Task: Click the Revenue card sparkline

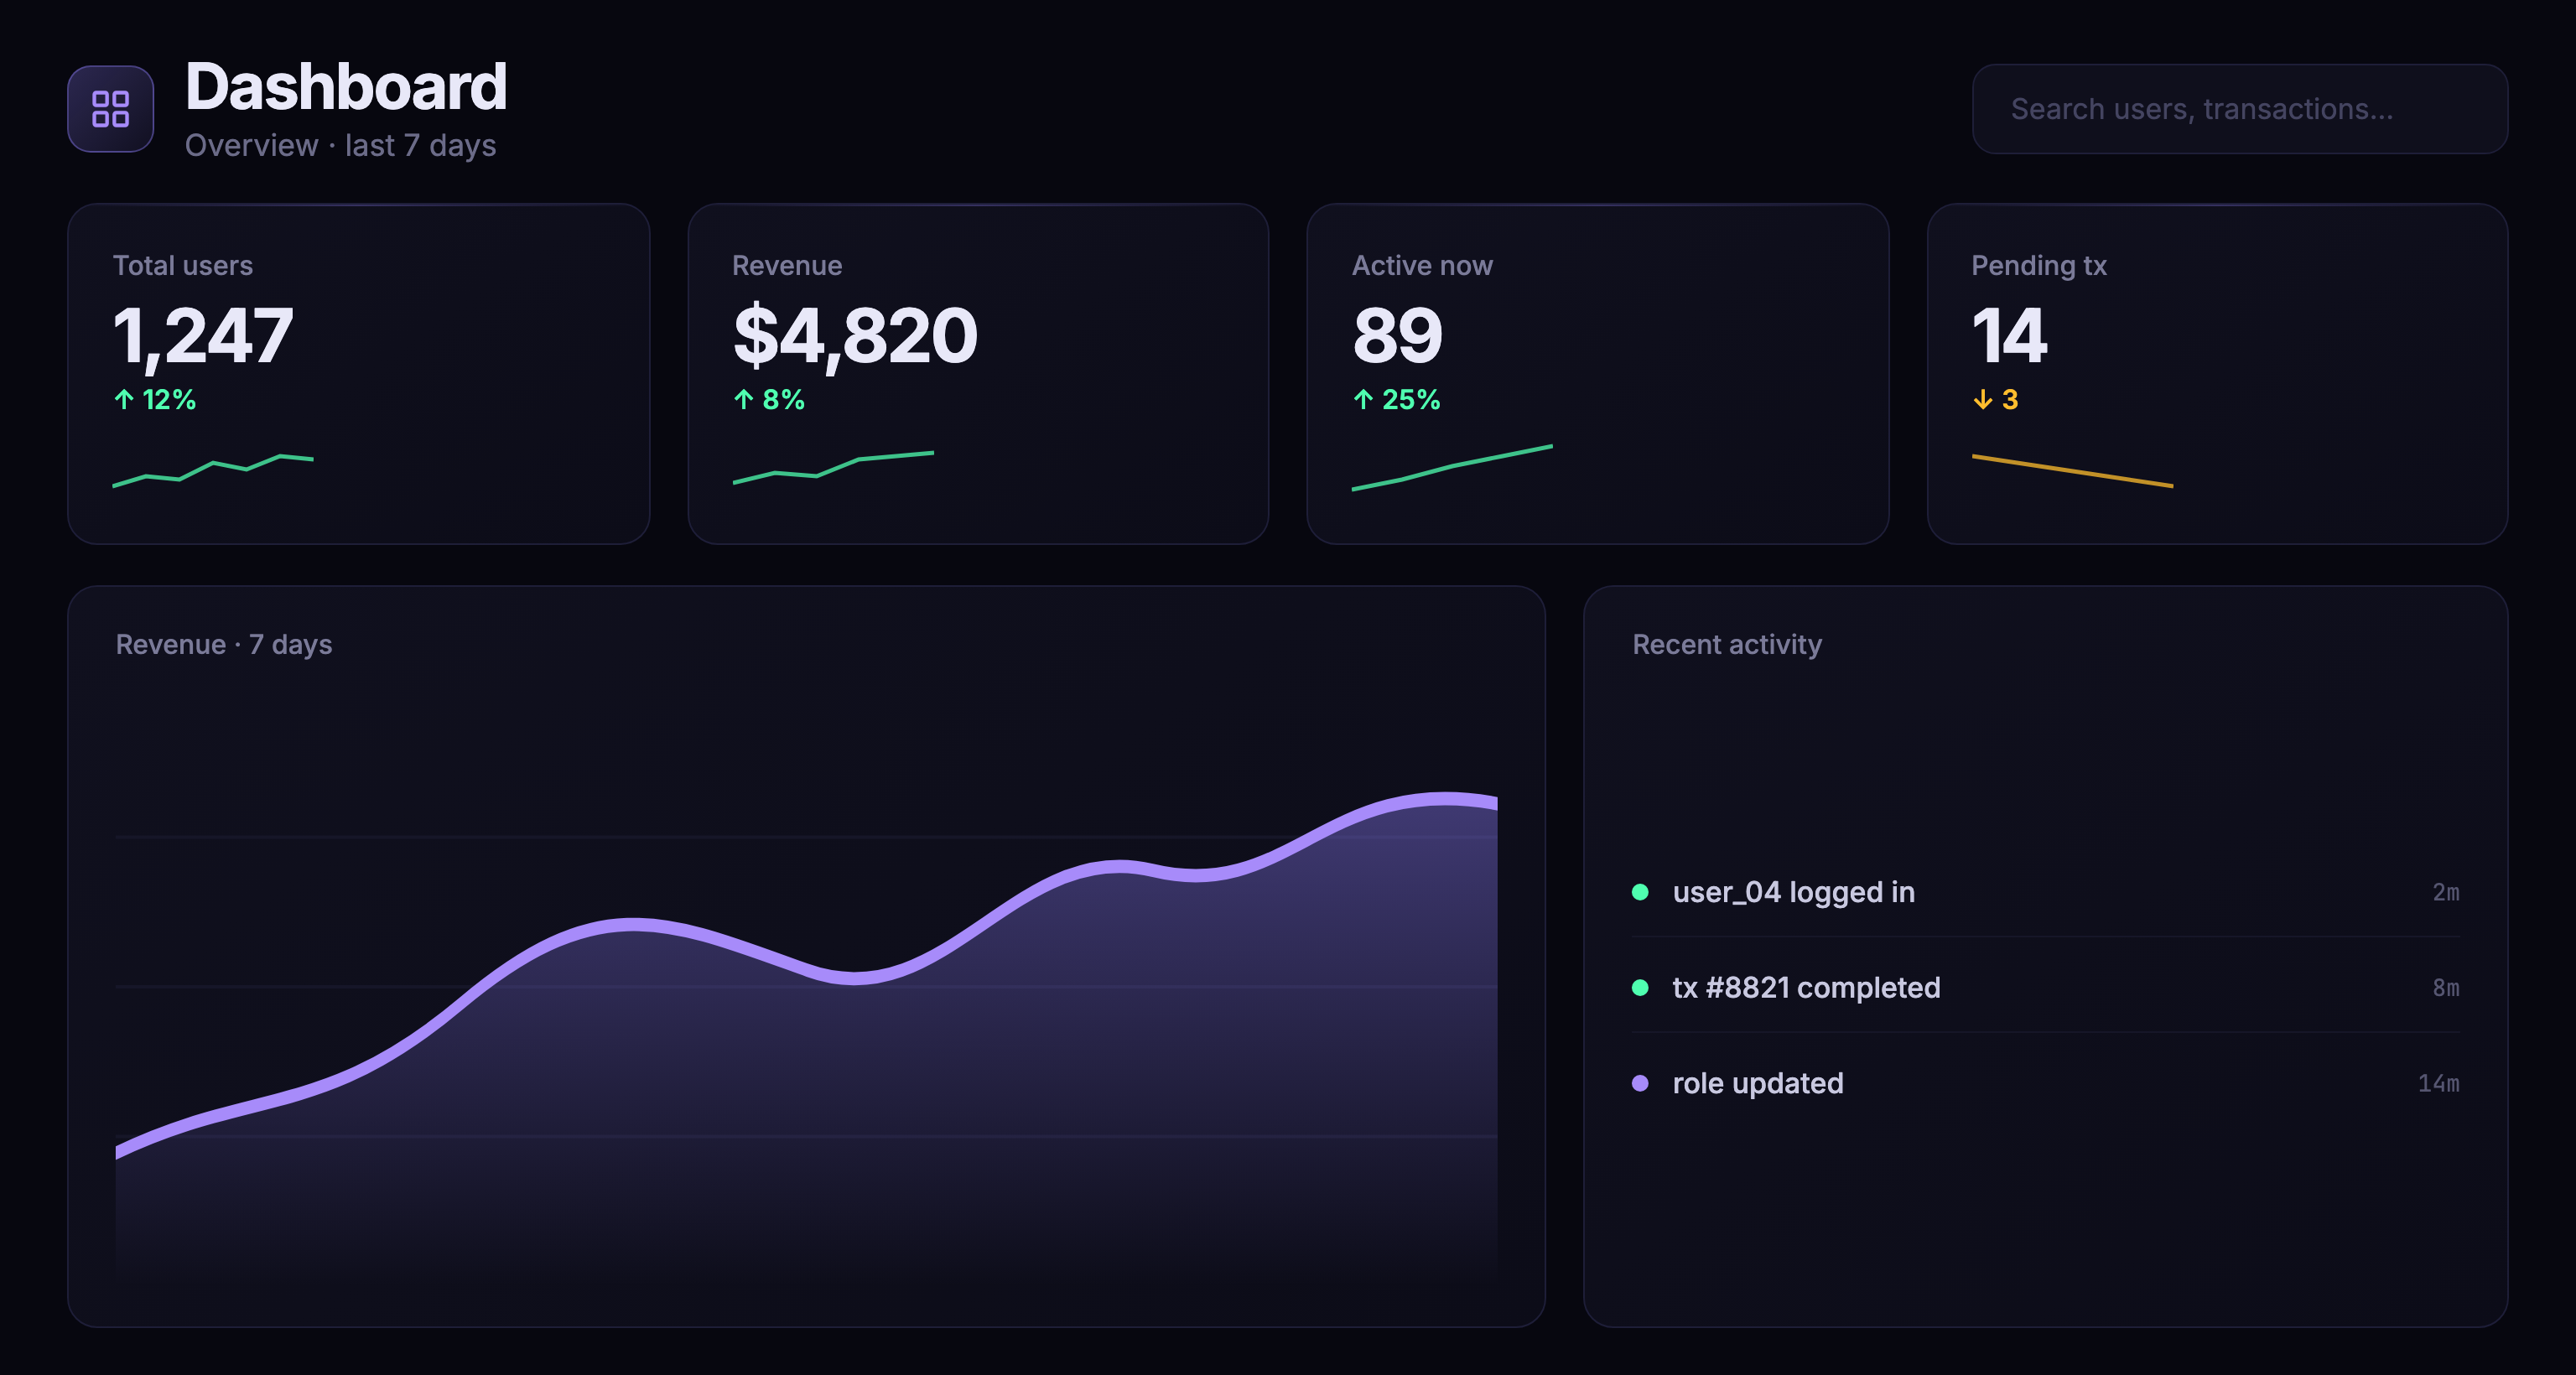Action: point(833,467)
